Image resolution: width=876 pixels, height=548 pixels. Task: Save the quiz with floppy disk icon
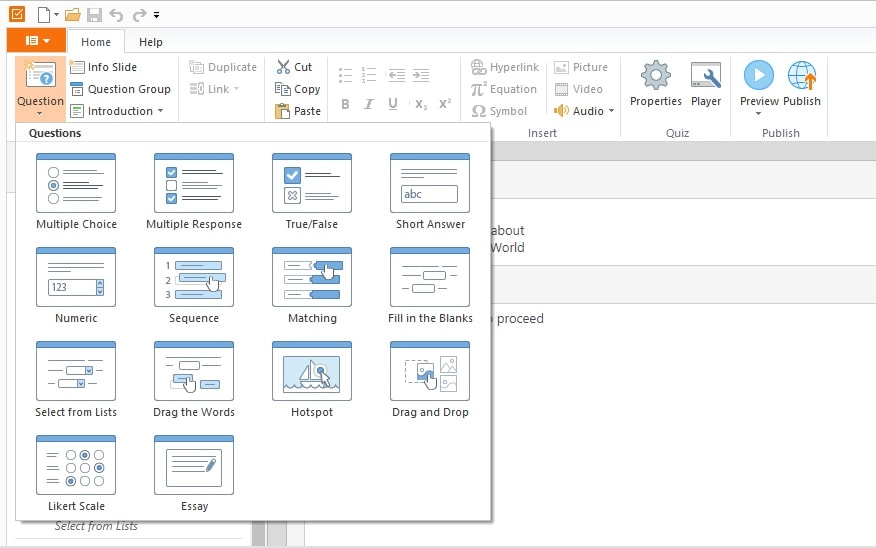point(94,15)
